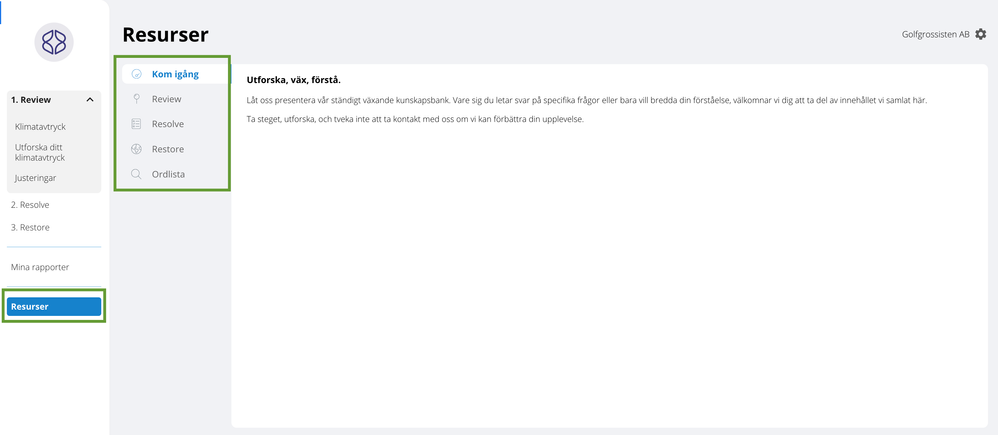Click the Golfgrossisten AB account name
Viewport: 998px width, 435px height.
[x=936, y=35]
